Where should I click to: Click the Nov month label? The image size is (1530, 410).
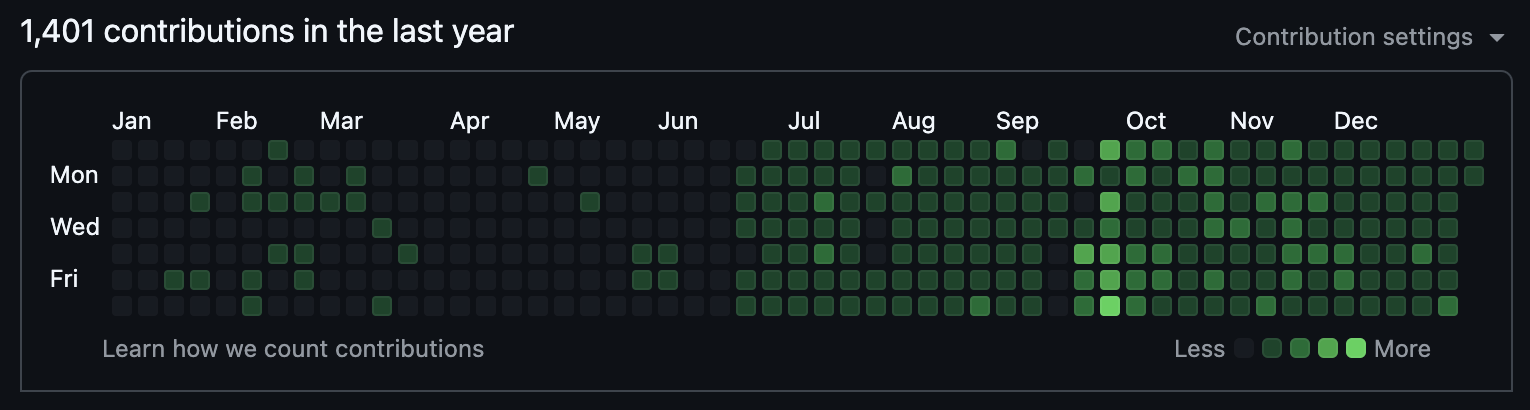(1252, 121)
